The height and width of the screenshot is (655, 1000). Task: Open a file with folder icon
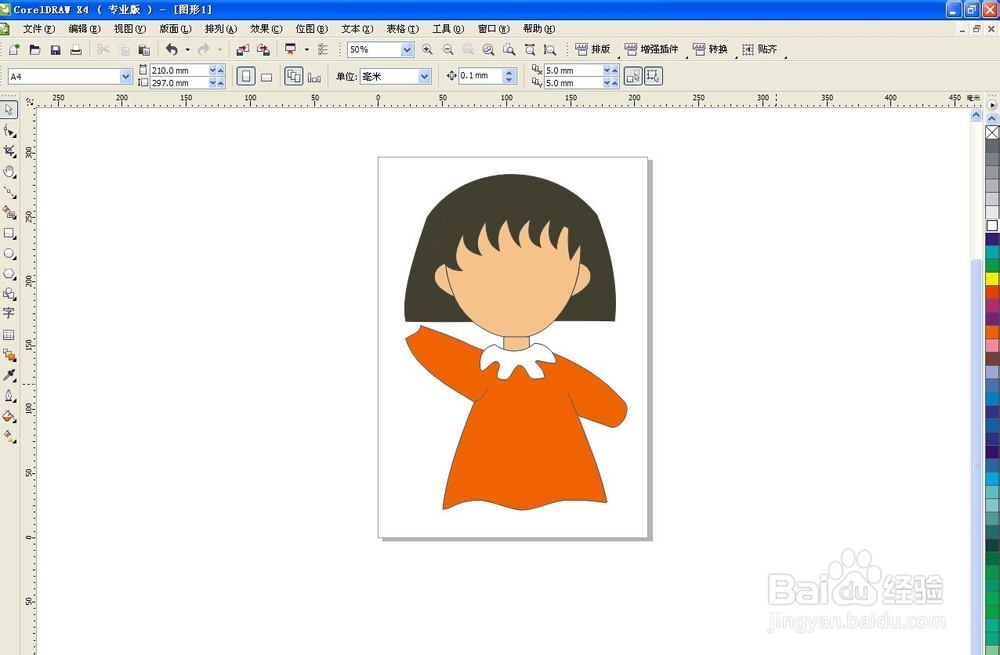(x=35, y=49)
